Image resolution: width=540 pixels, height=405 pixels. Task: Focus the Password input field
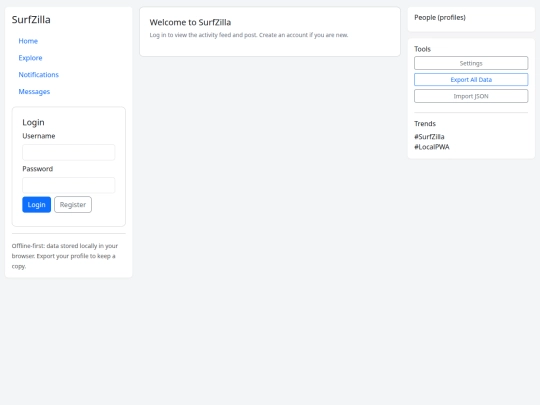[69, 185]
